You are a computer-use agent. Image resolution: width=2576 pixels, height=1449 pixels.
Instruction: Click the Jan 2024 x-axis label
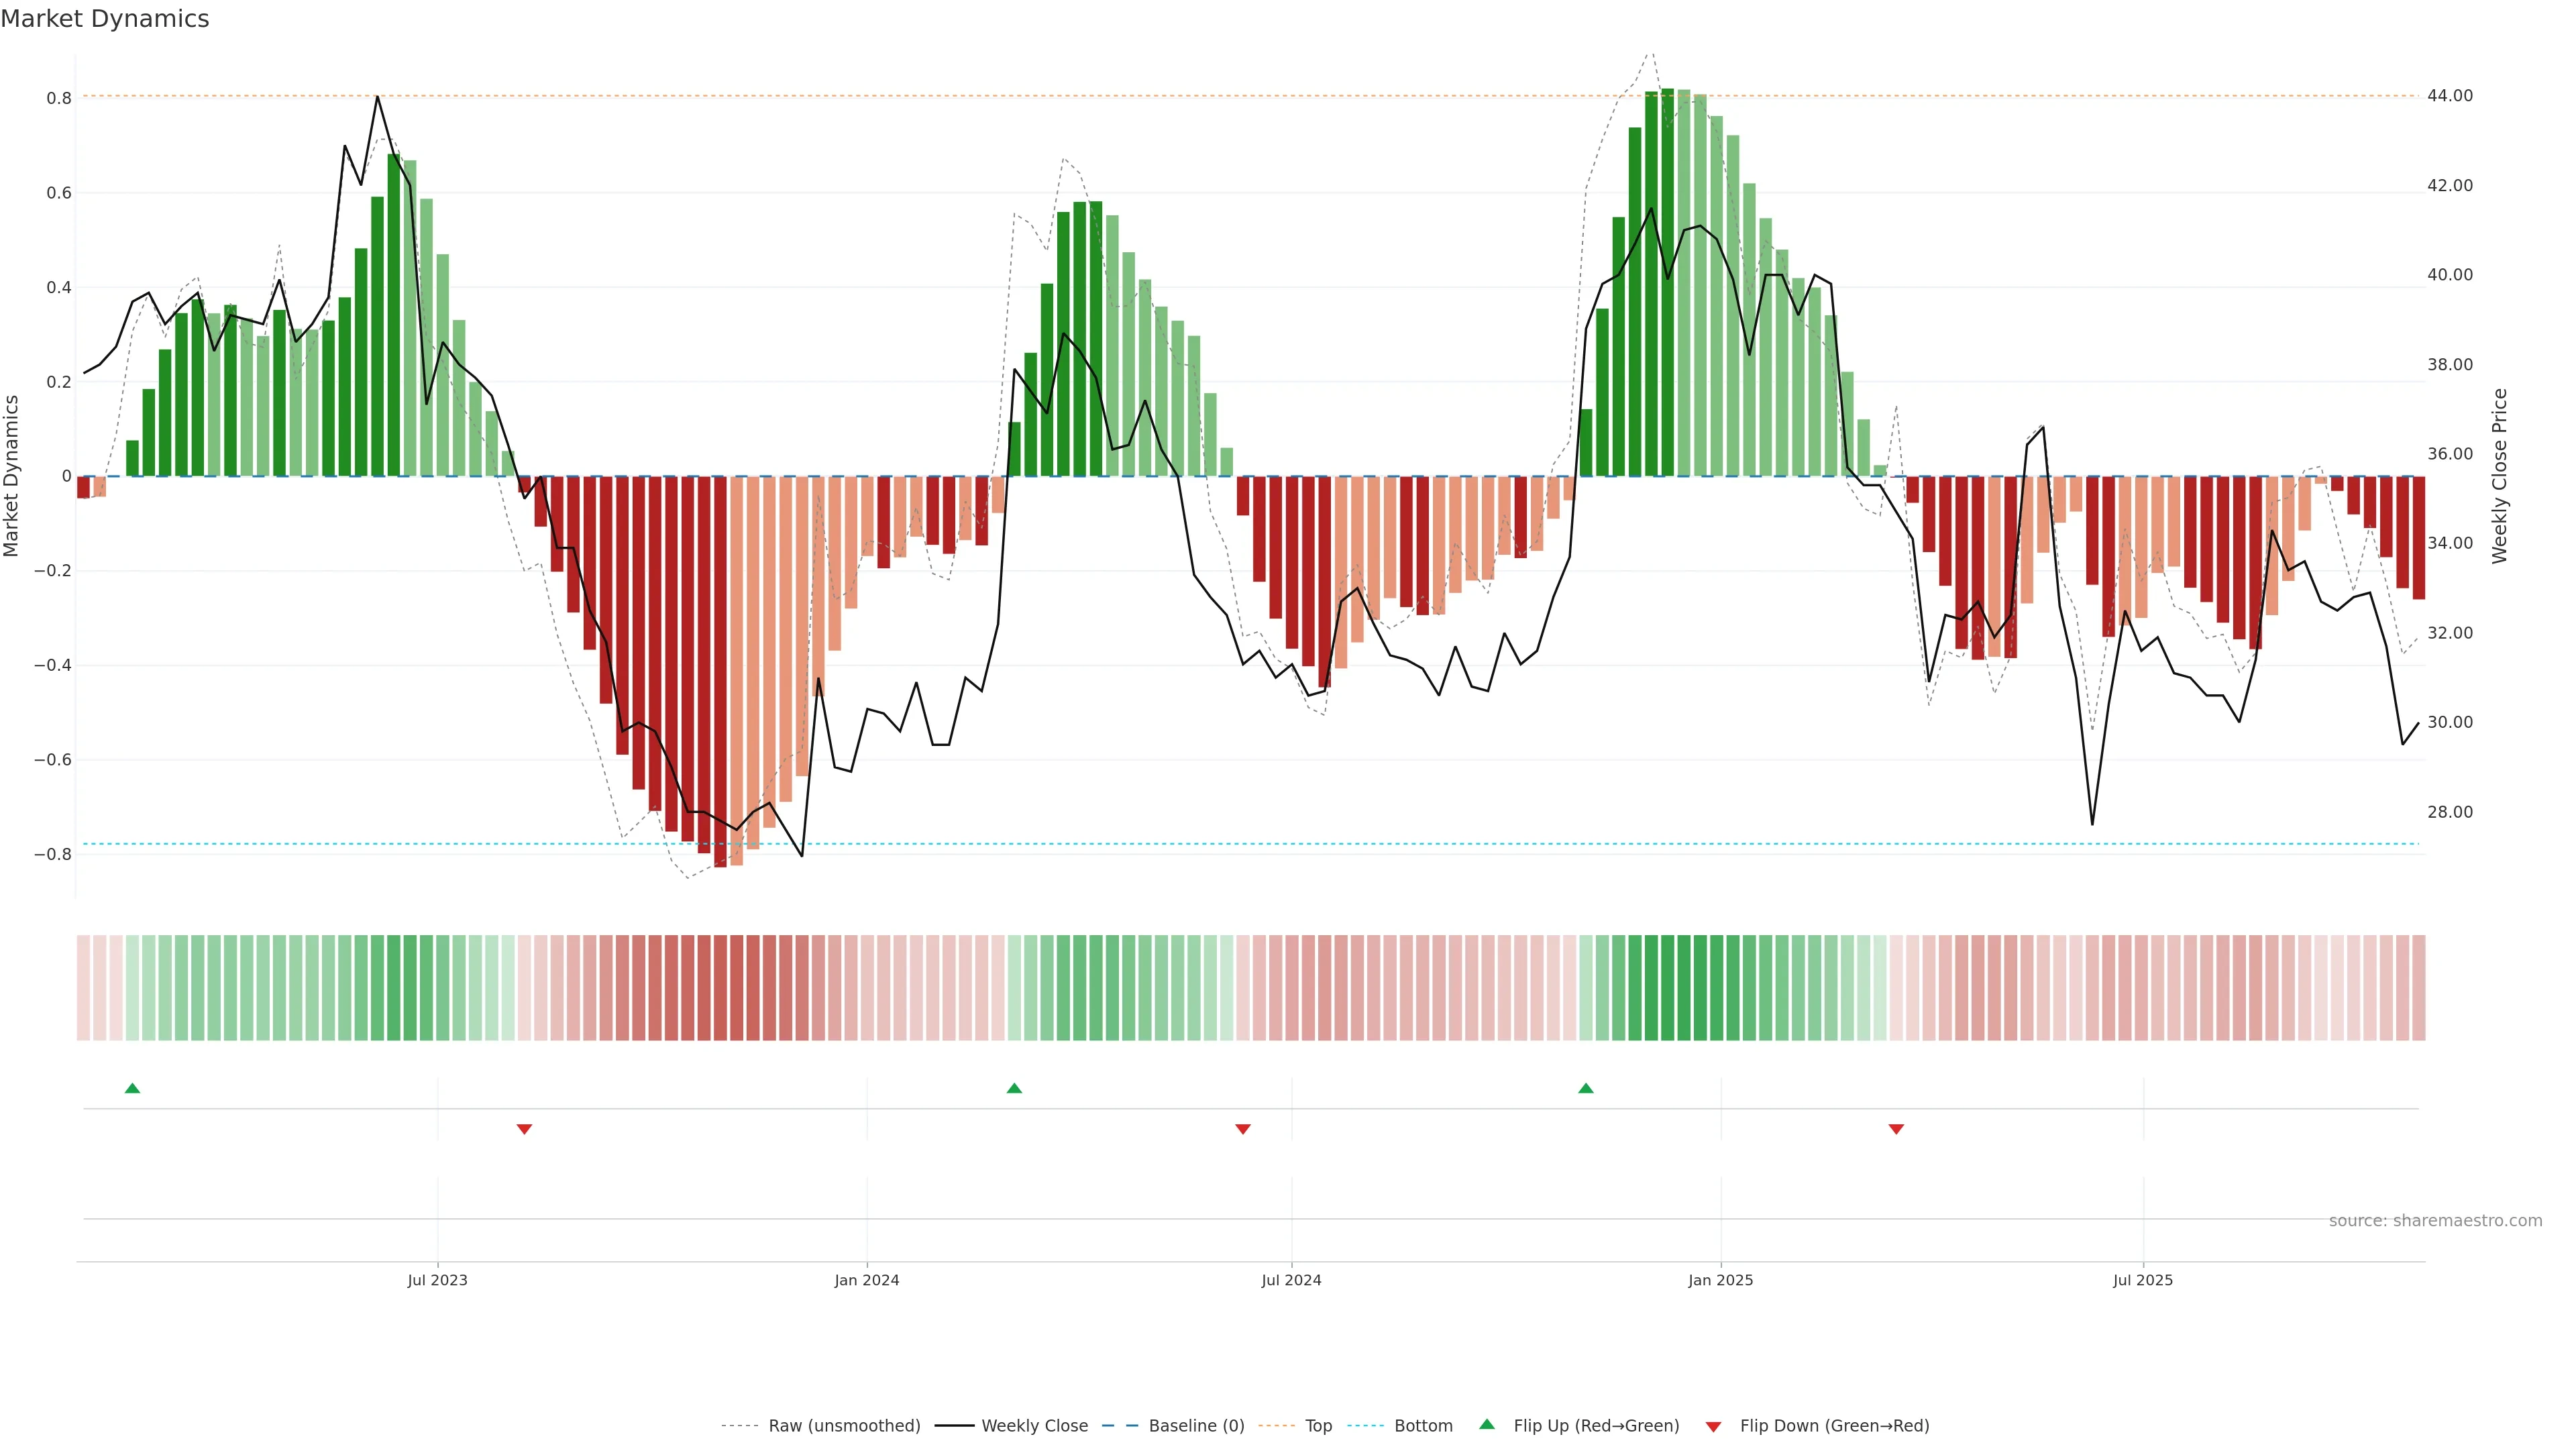[867, 1280]
